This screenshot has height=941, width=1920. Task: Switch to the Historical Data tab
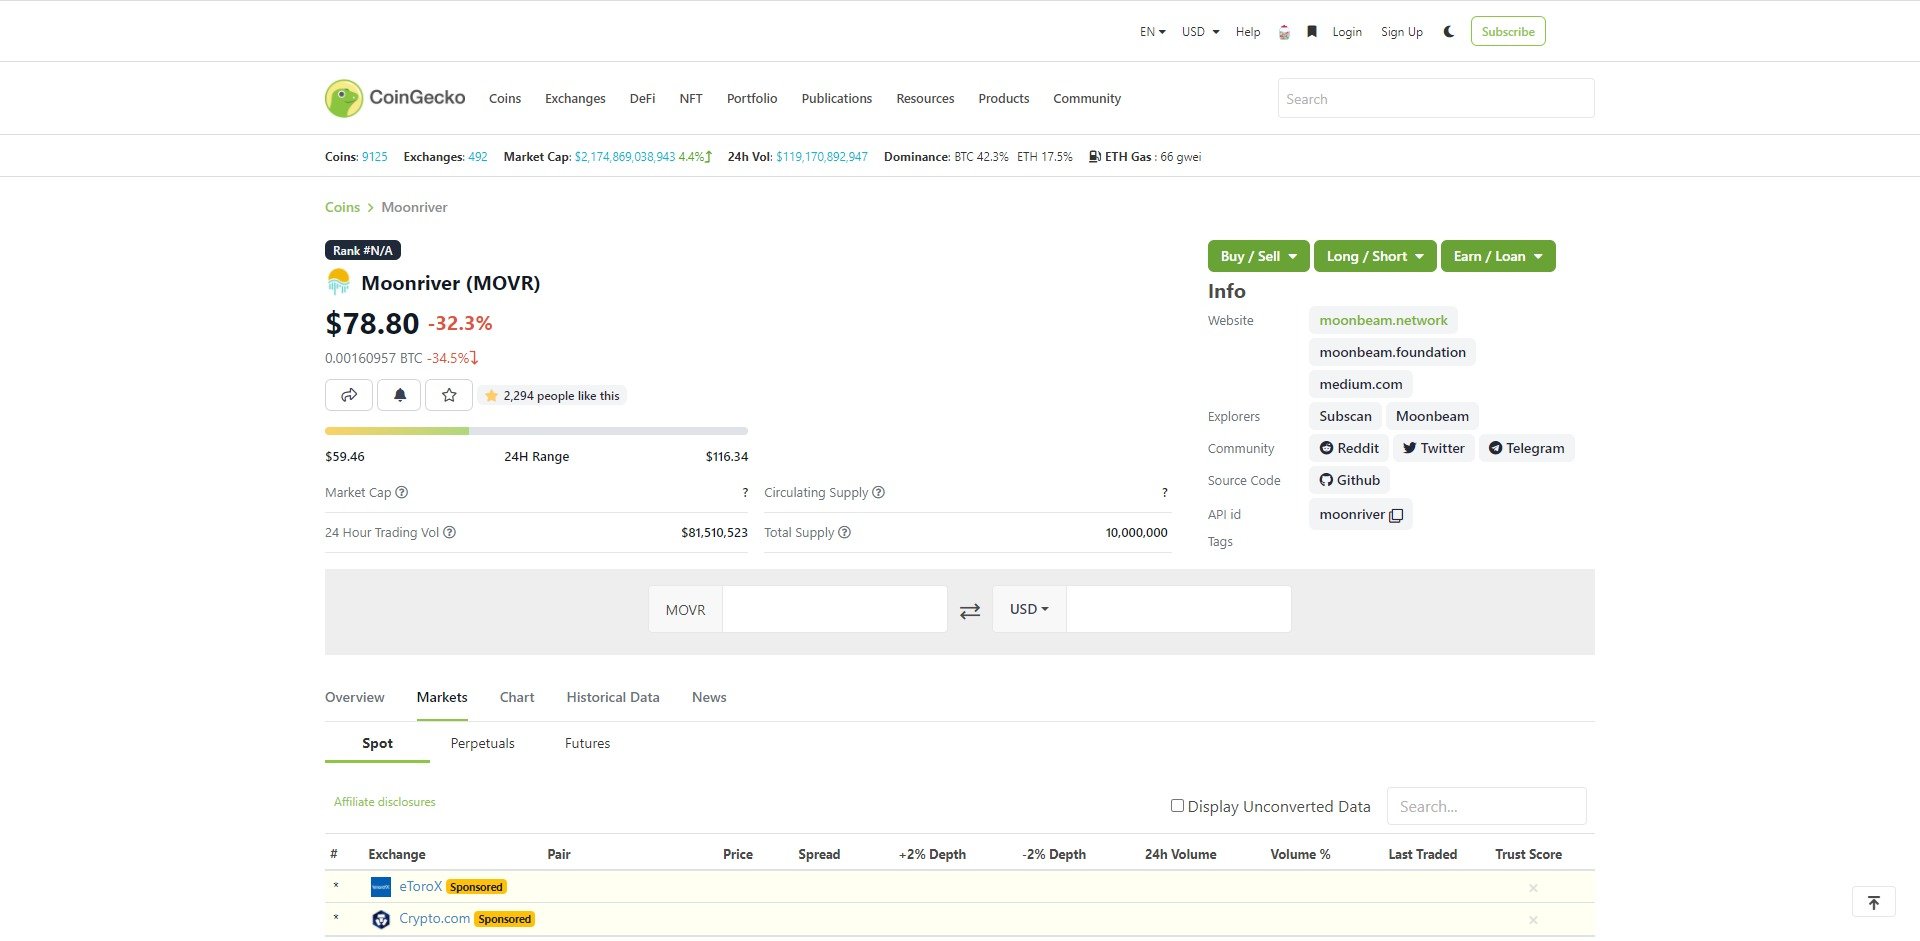(x=612, y=697)
